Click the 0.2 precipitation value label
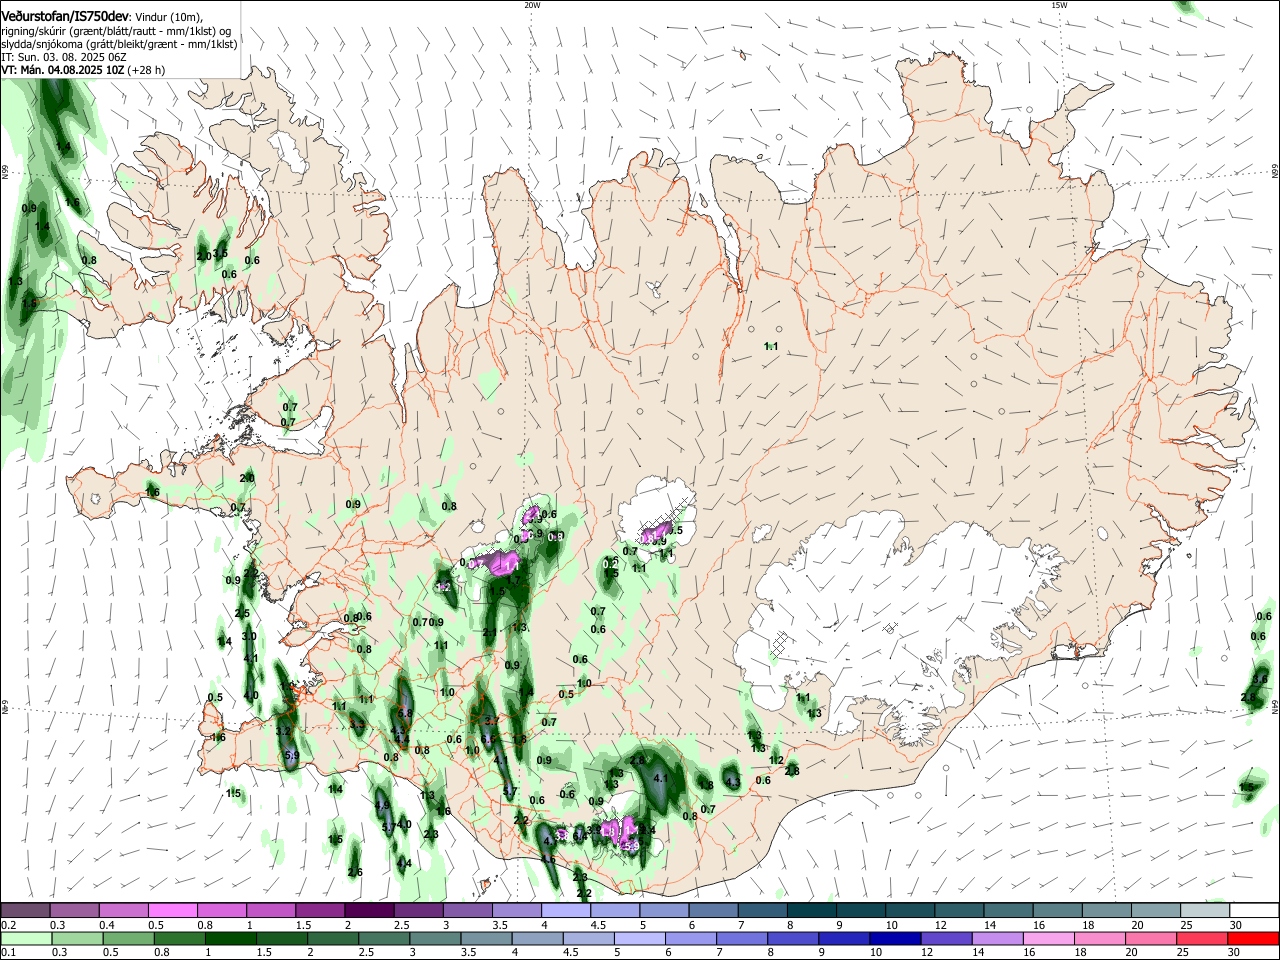 pos(610,565)
